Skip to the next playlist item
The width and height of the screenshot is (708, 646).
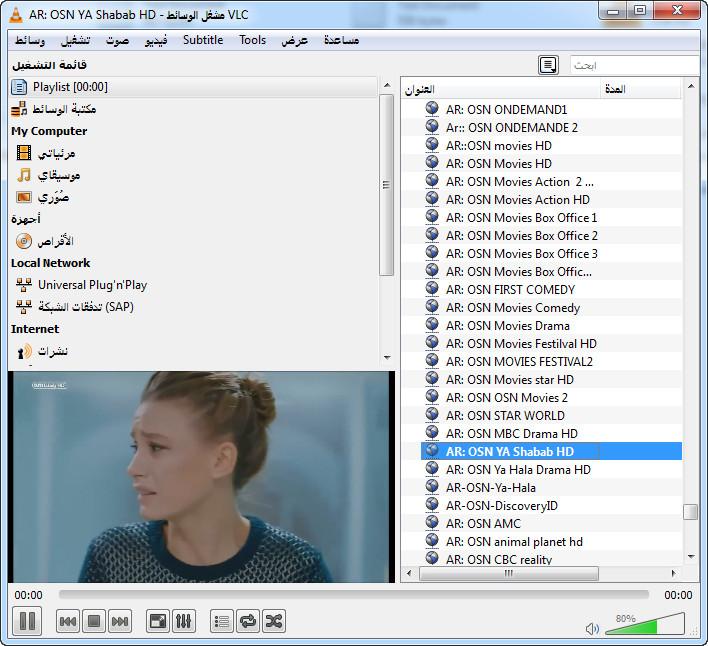point(120,622)
